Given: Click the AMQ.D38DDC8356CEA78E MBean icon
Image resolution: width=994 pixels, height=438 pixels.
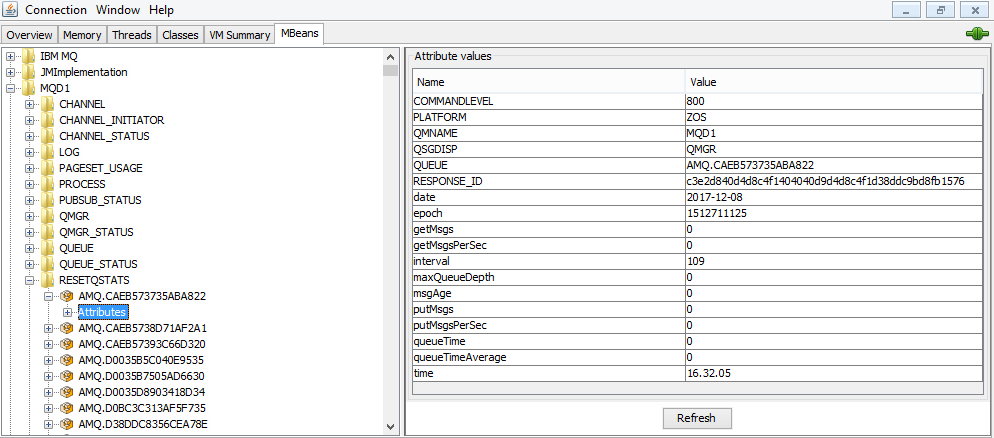Looking at the screenshot, I should coord(67,424).
